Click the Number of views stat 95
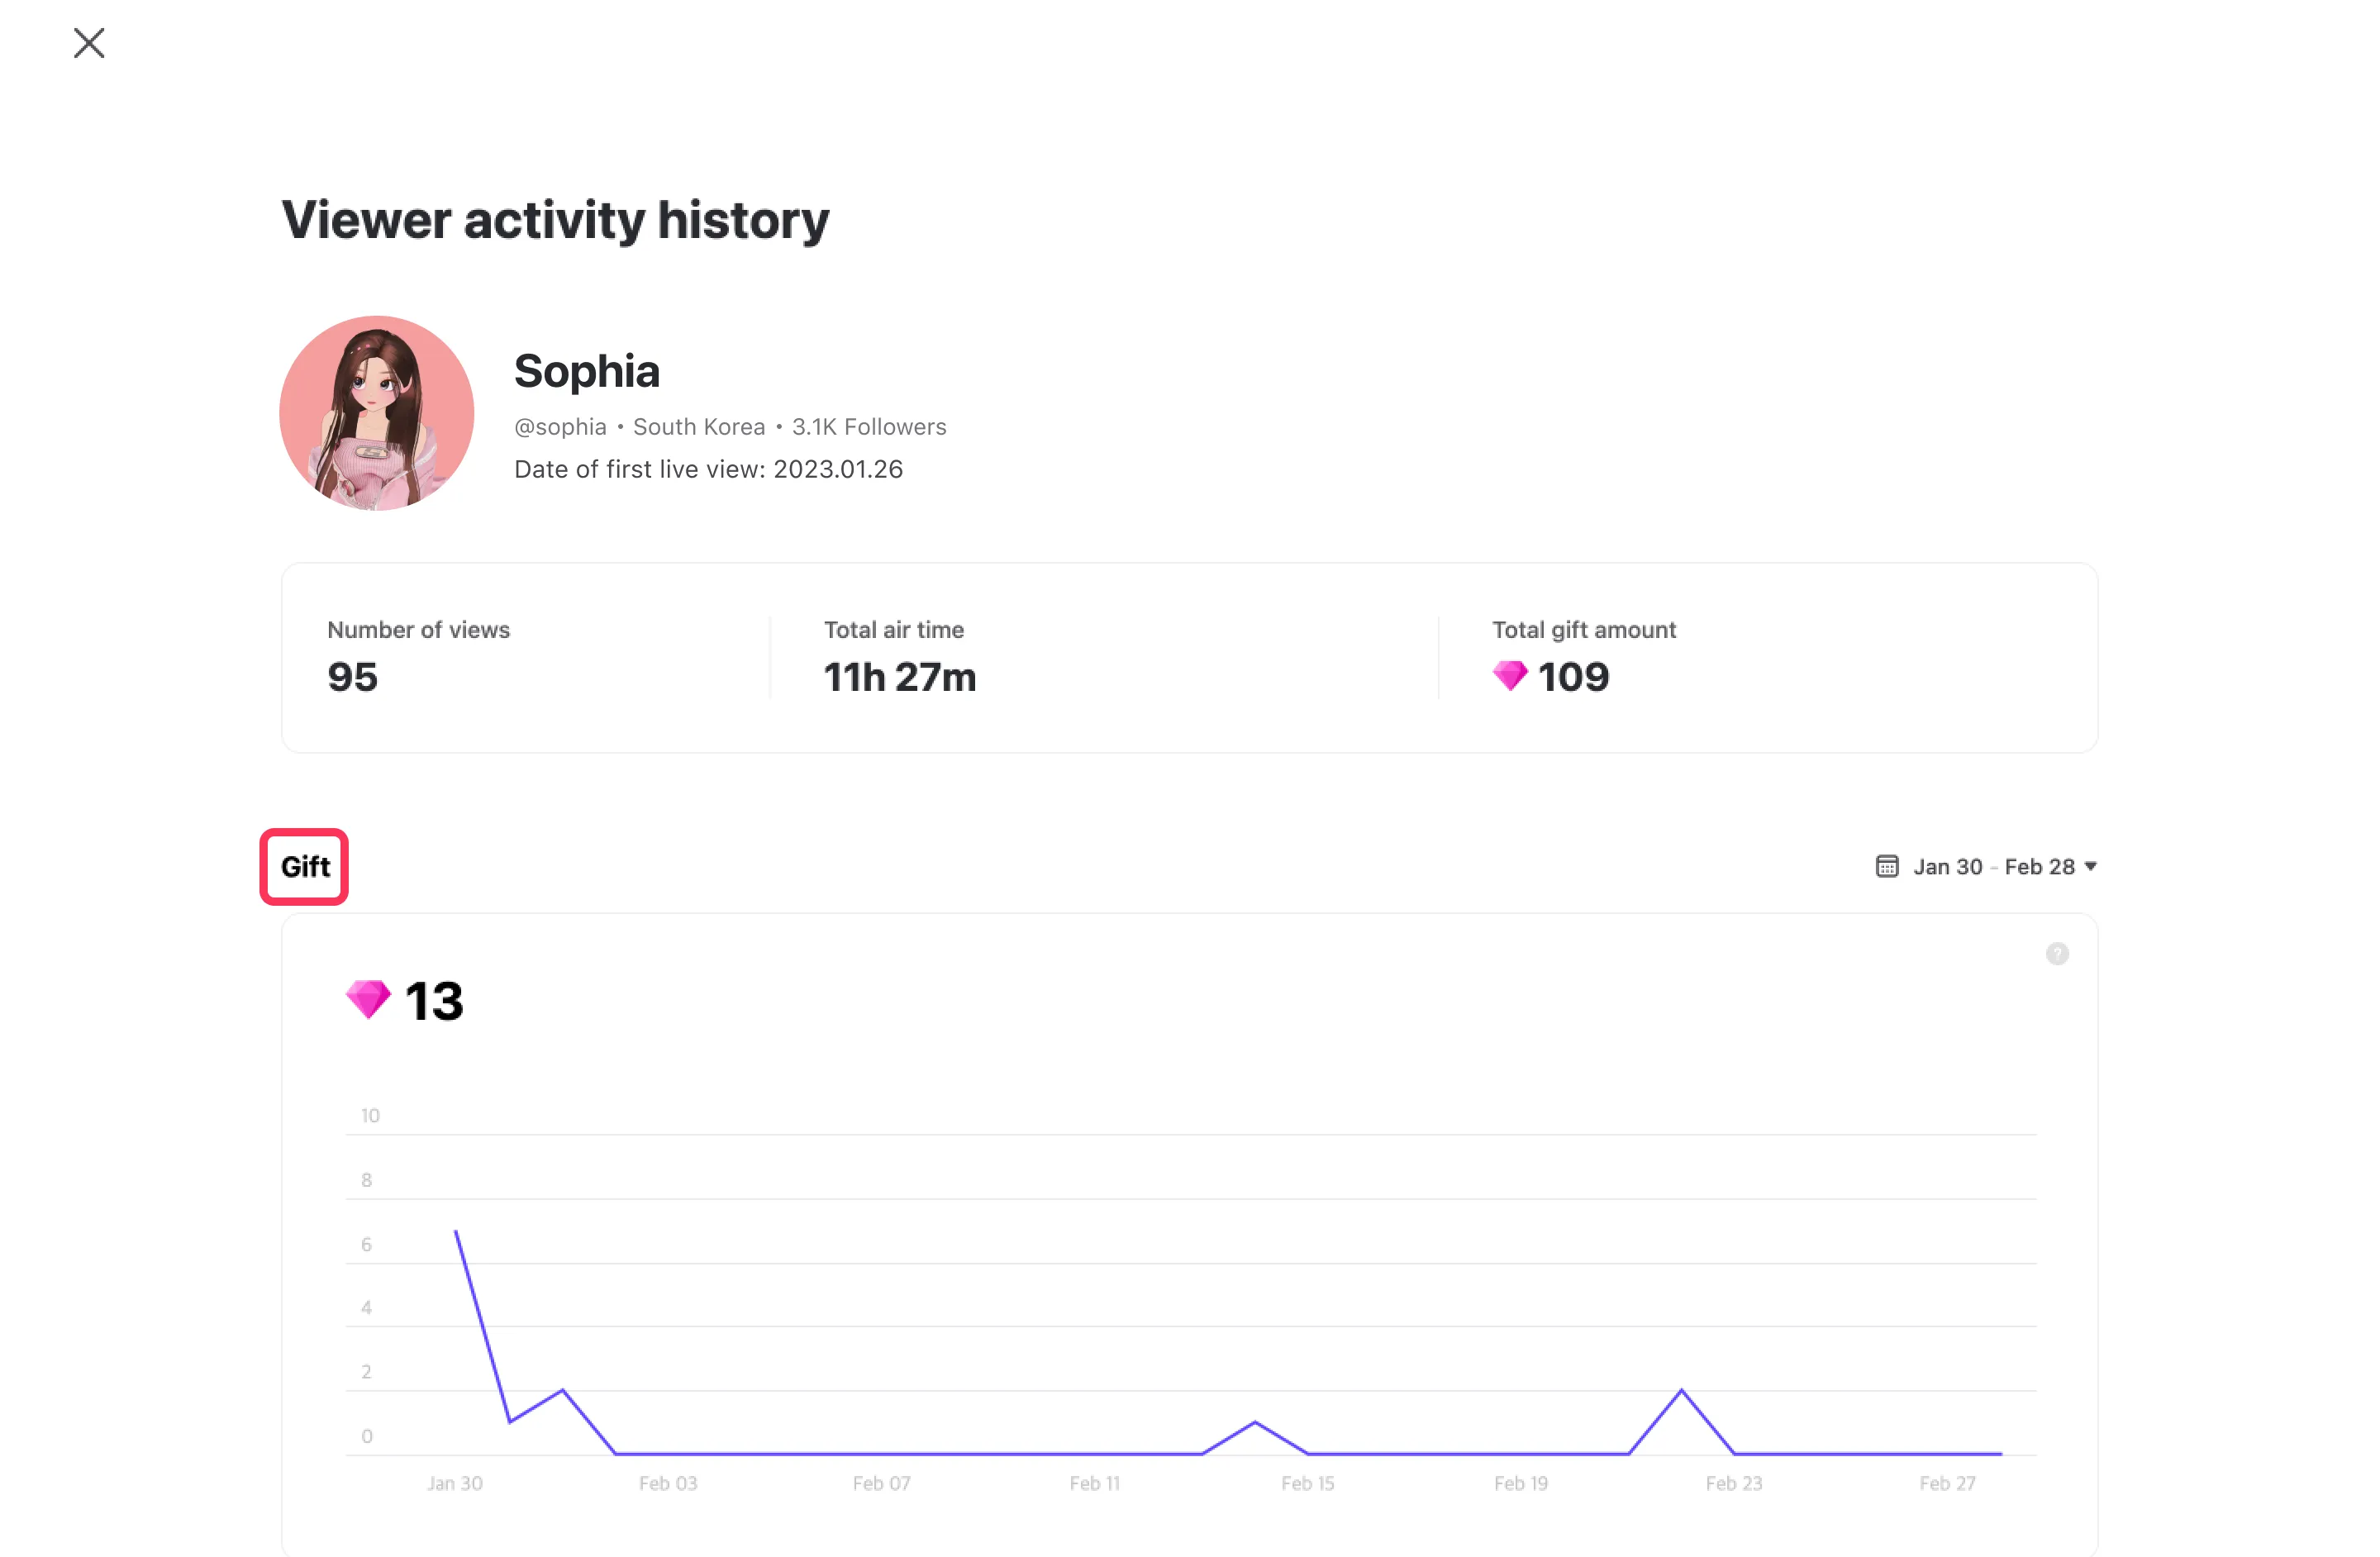The image size is (2380, 1557). 352,677
